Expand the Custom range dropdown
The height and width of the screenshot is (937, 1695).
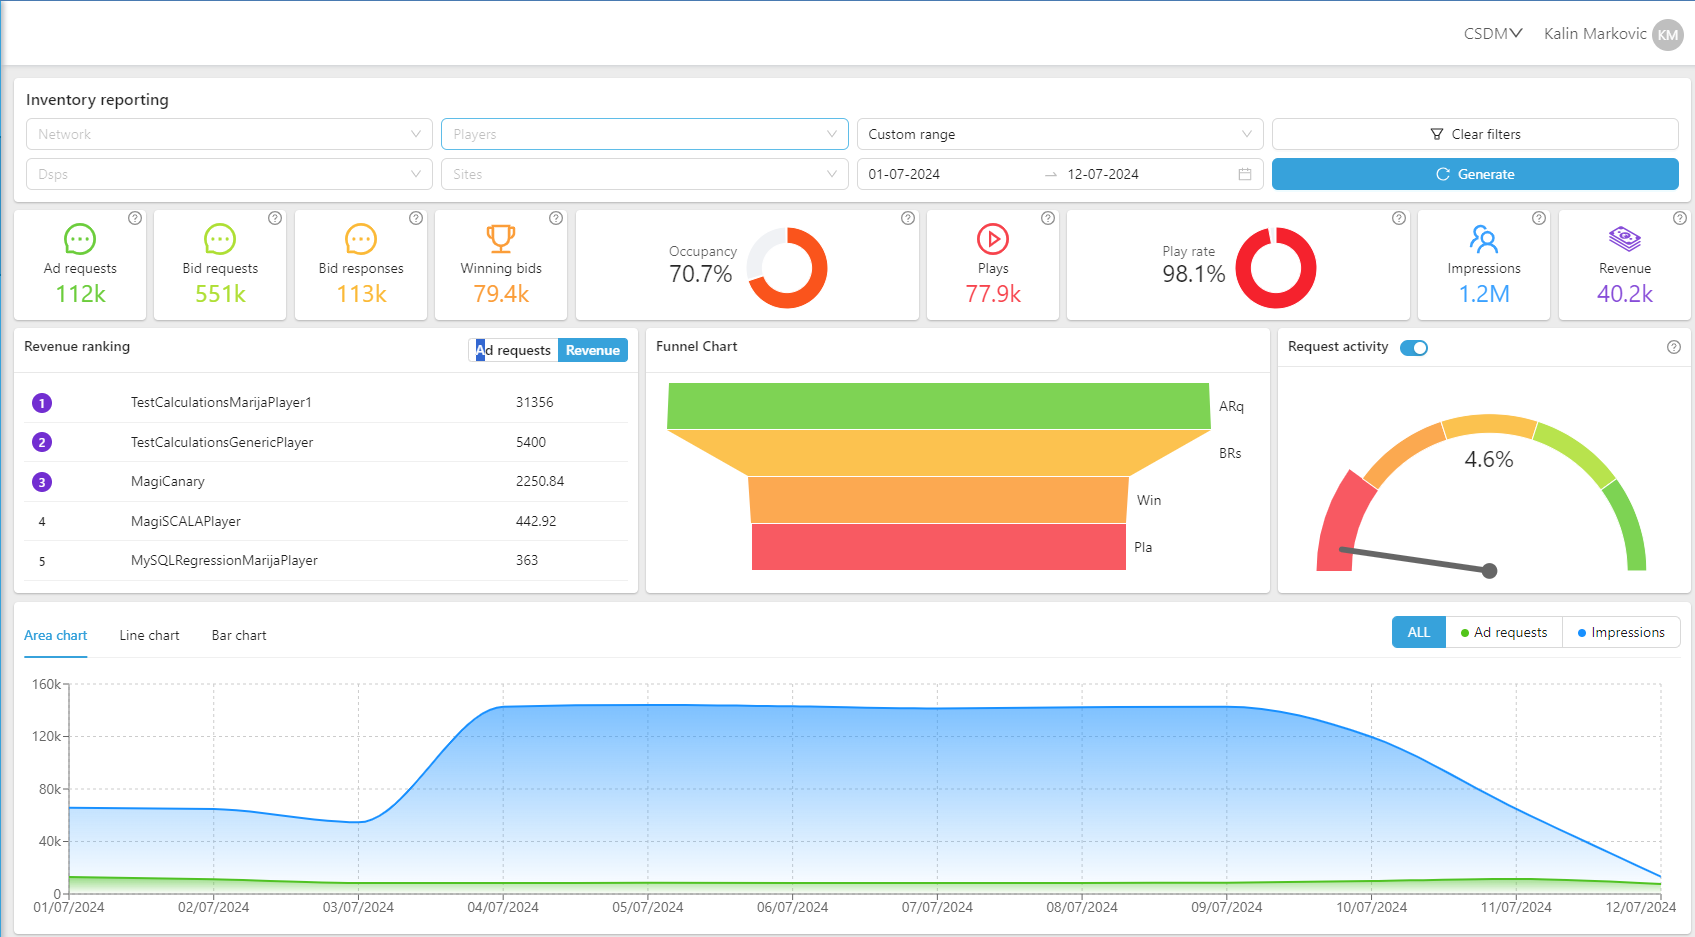coord(1059,134)
